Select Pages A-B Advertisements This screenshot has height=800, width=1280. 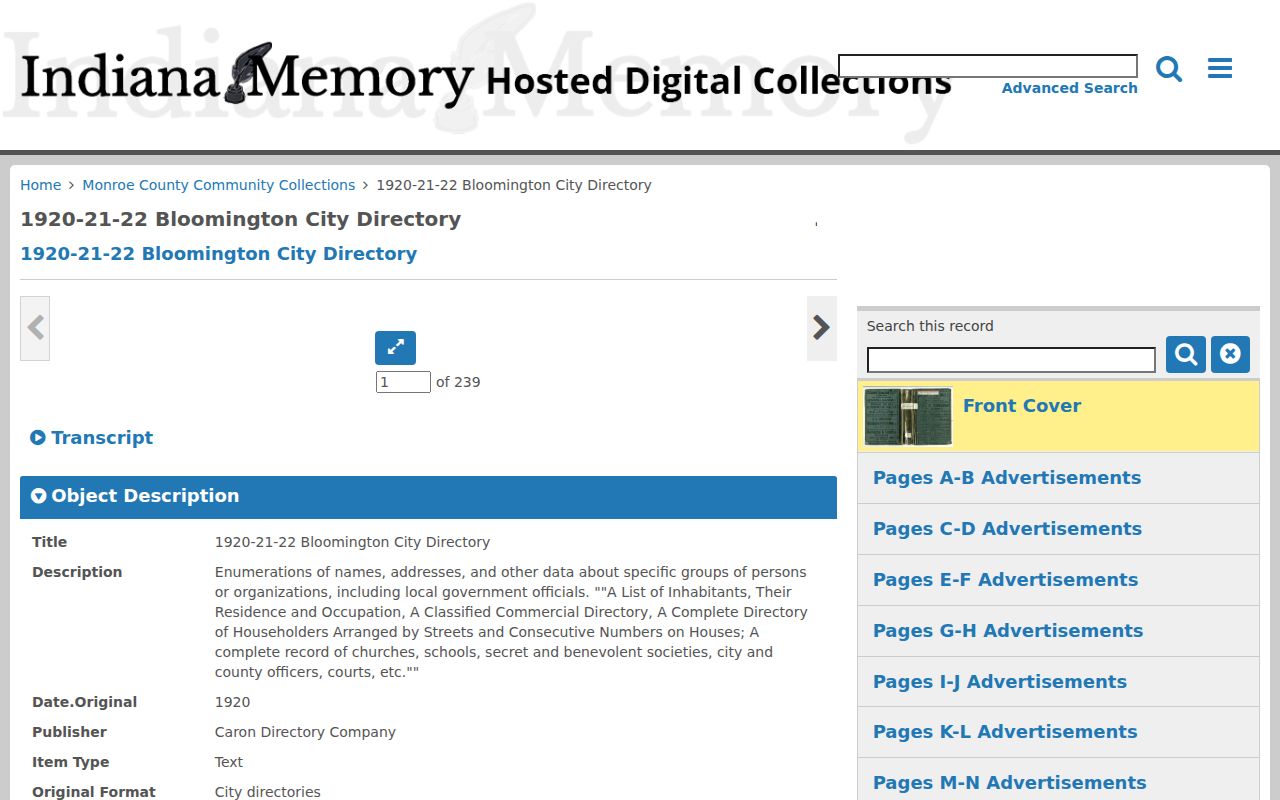1058,478
